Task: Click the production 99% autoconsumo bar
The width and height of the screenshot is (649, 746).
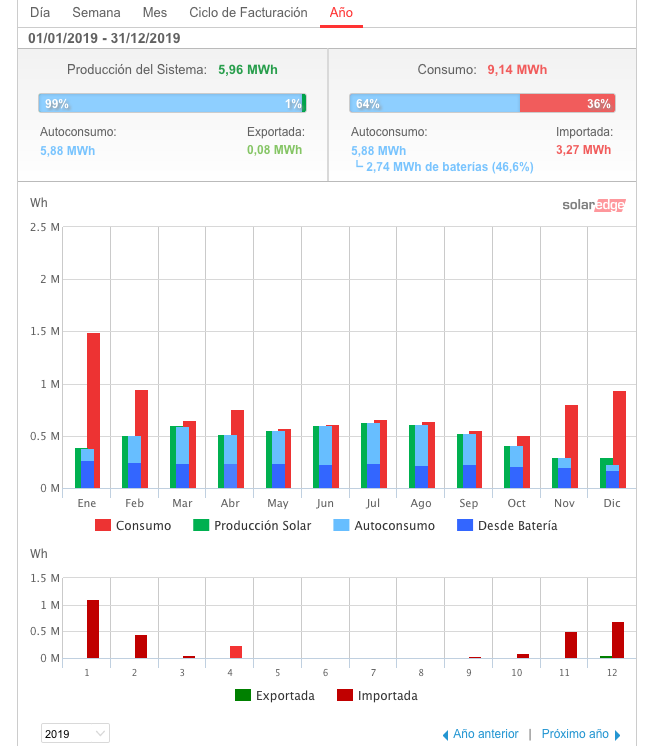Action: (170, 103)
